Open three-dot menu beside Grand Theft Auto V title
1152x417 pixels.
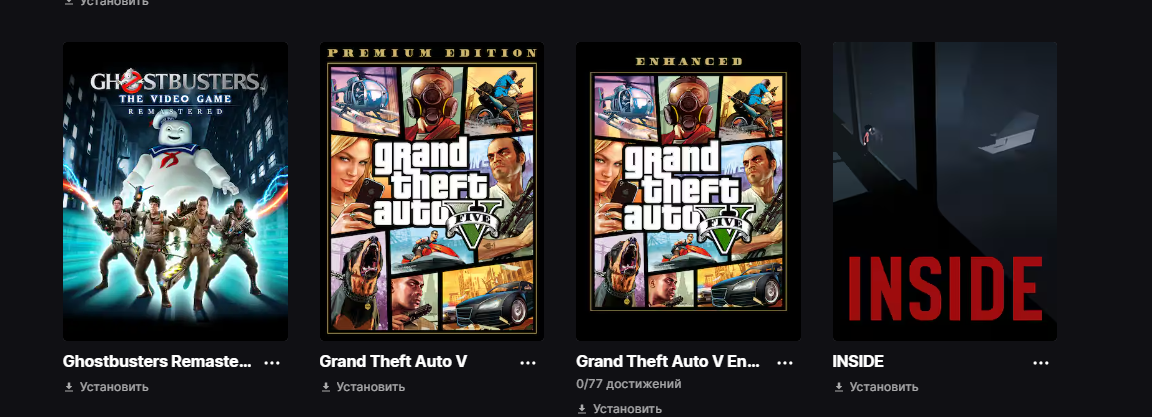coord(529,363)
